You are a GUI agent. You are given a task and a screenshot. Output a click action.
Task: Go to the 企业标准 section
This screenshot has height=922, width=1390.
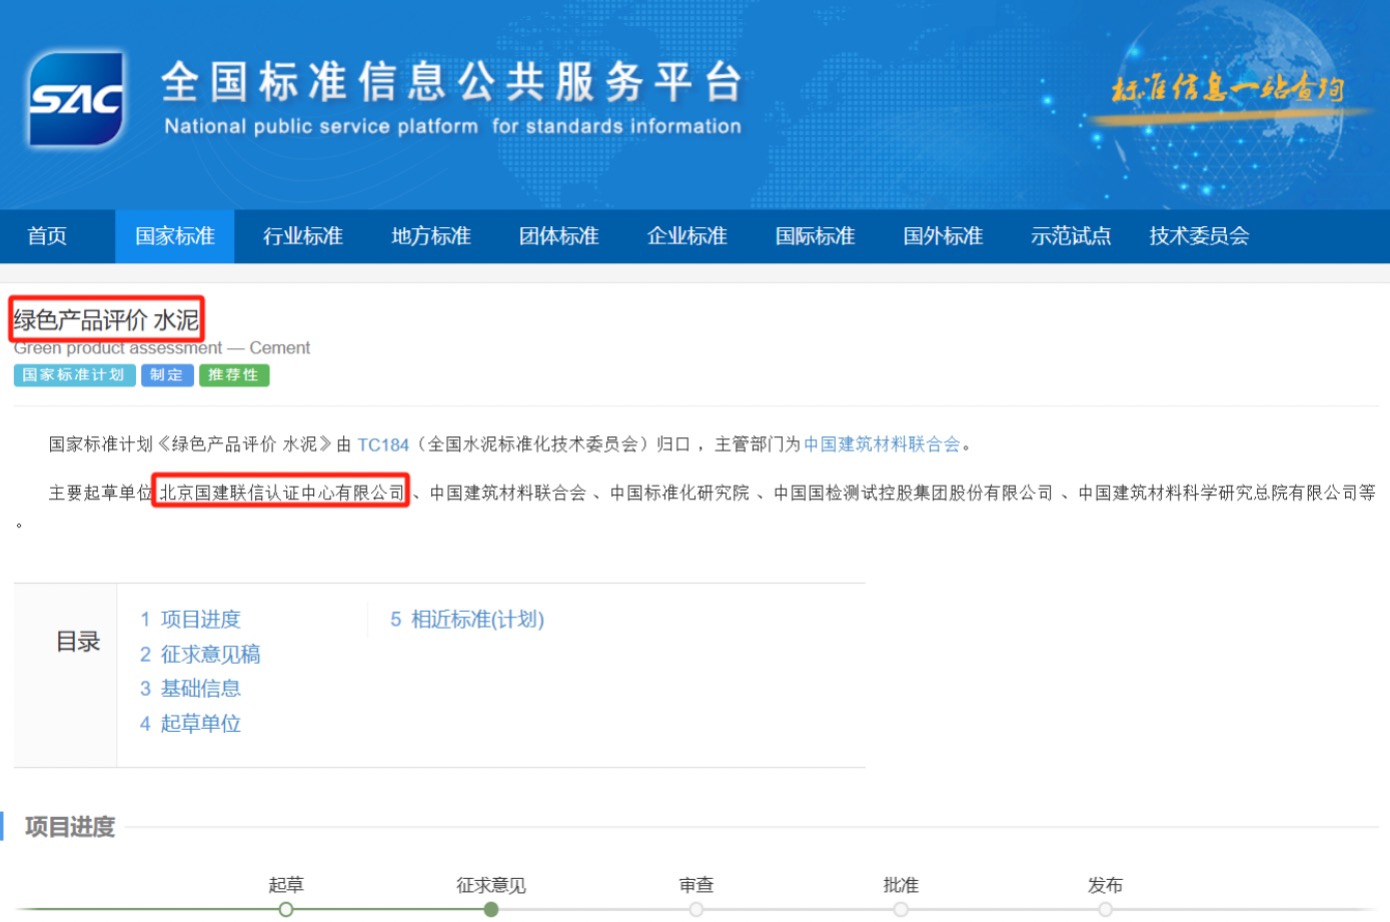point(686,236)
